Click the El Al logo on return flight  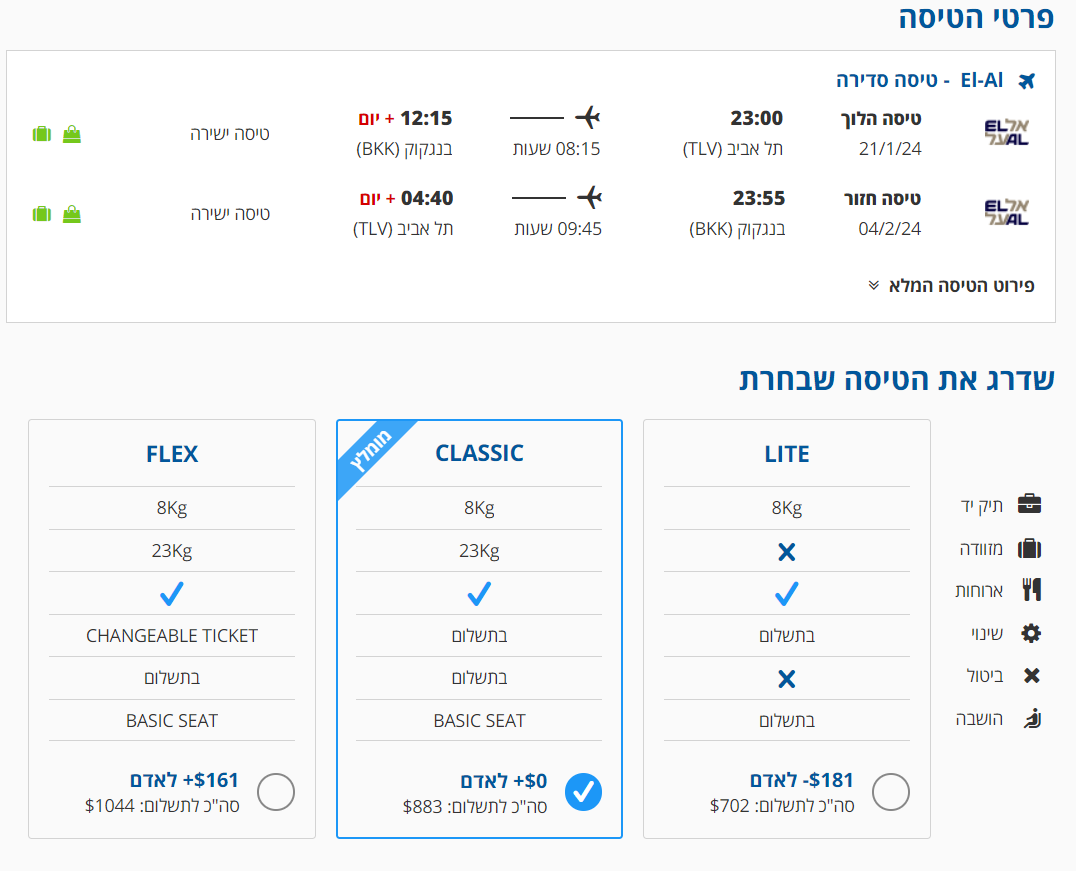click(1007, 212)
